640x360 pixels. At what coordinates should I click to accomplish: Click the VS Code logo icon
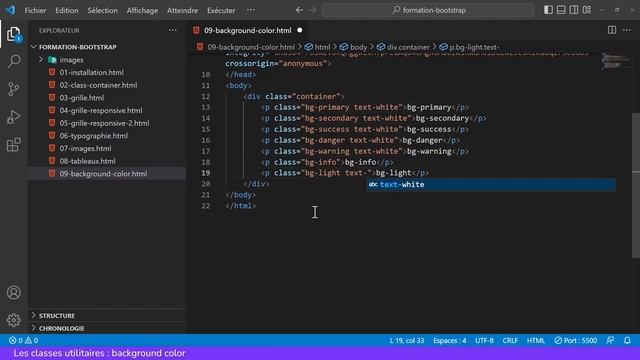coord(10,10)
